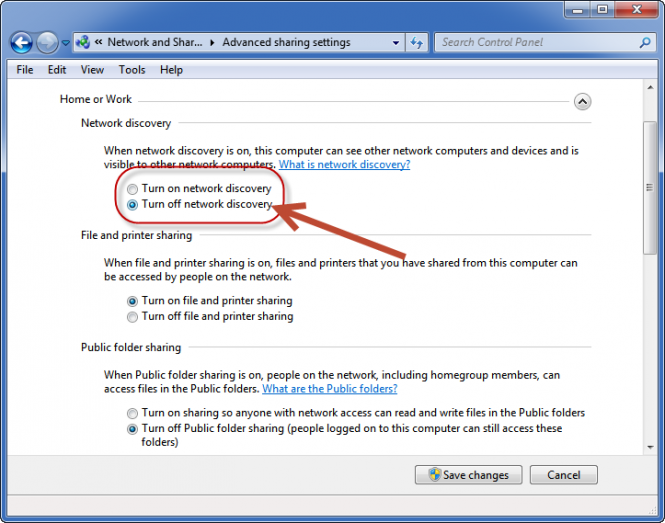Image resolution: width=665 pixels, height=523 pixels.
Task: Click the Save changes button
Action: [x=467, y=475]
